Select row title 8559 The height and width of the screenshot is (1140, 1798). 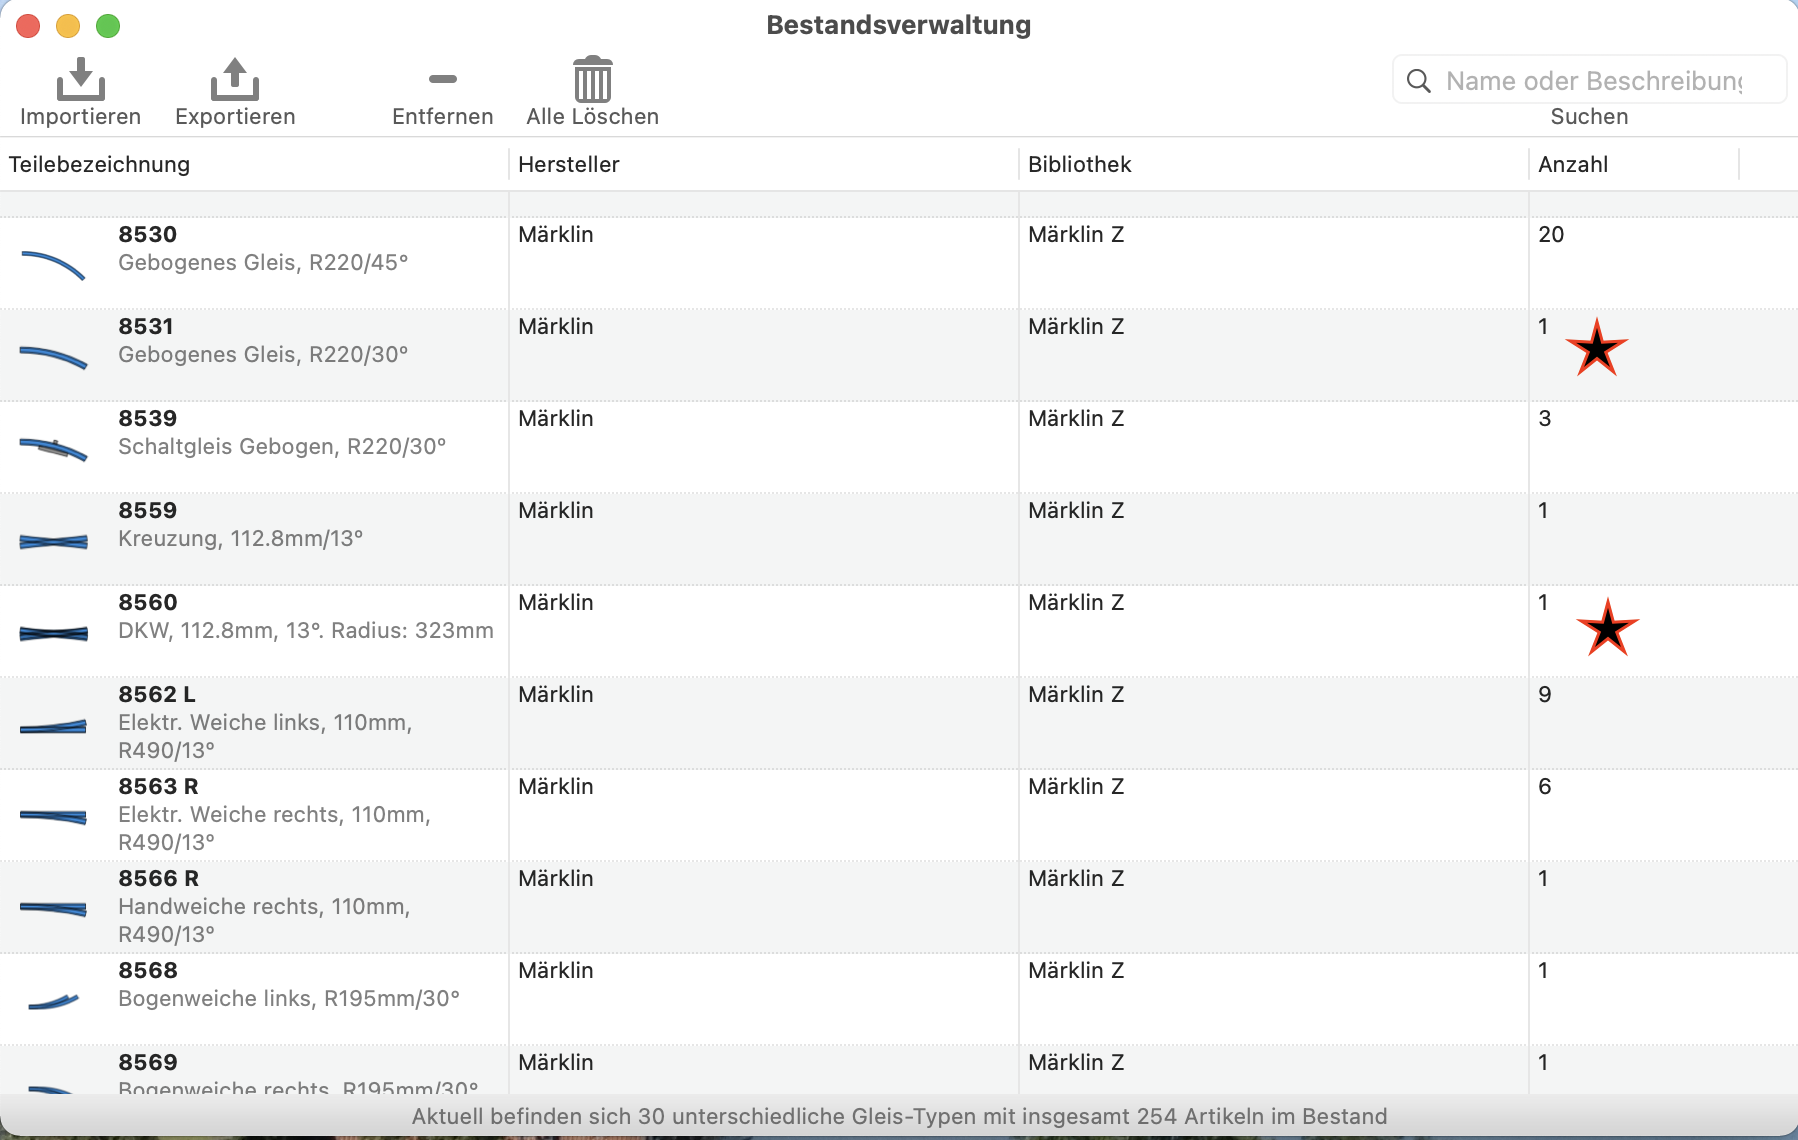[x=148, y=511]
